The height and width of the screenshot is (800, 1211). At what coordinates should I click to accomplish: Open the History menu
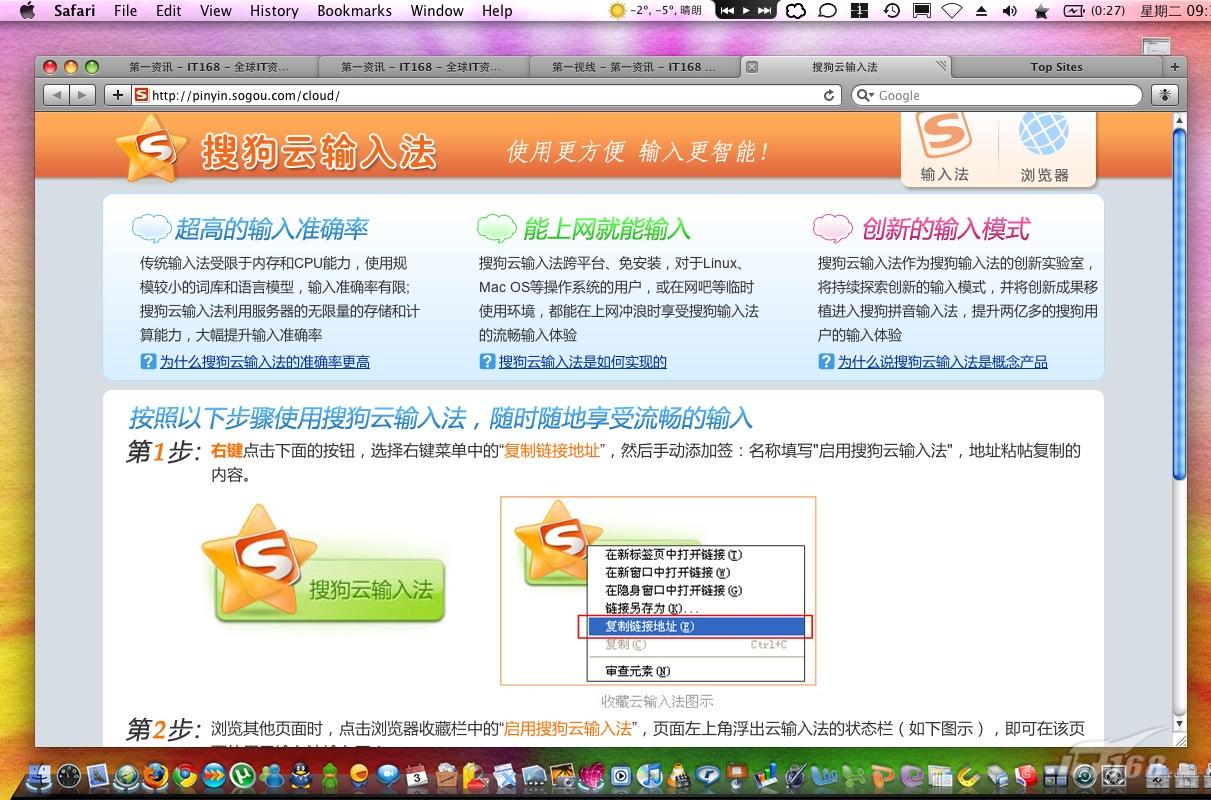274,11
